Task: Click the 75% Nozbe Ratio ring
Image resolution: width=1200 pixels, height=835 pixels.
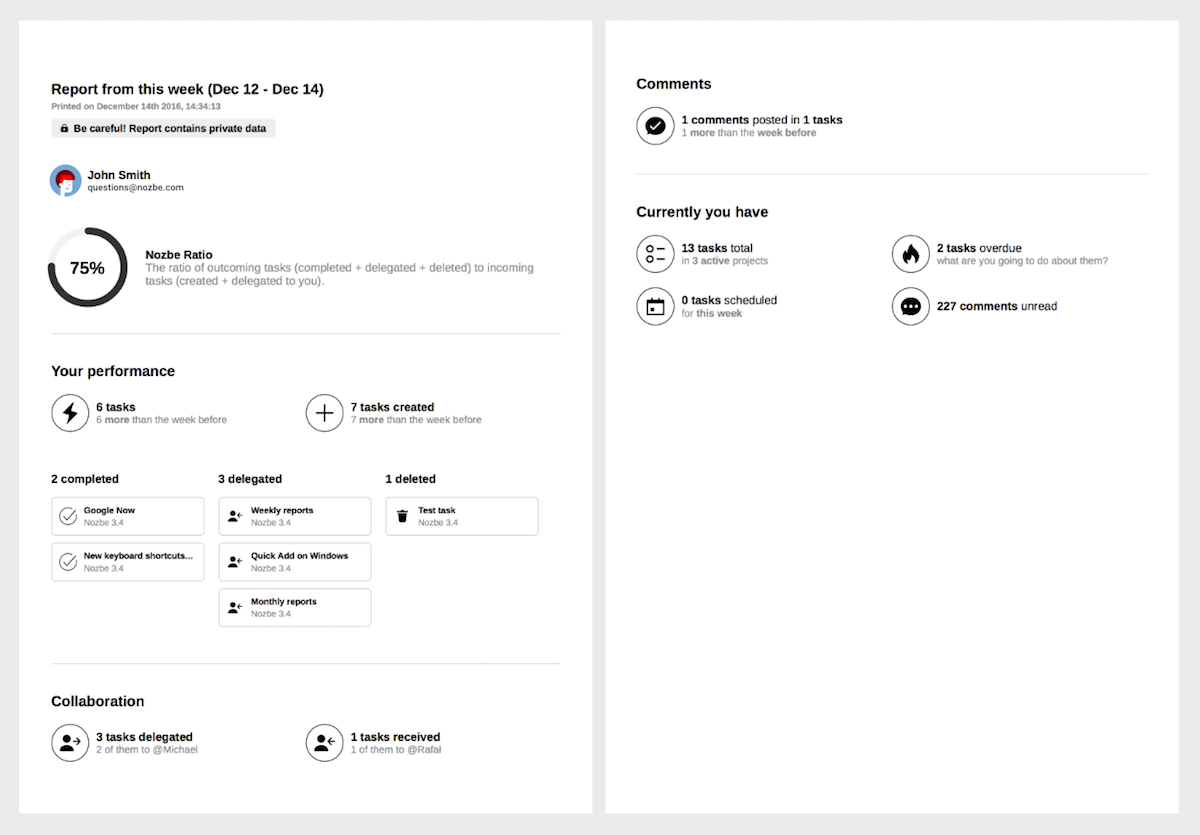Action: coord(88,267)
